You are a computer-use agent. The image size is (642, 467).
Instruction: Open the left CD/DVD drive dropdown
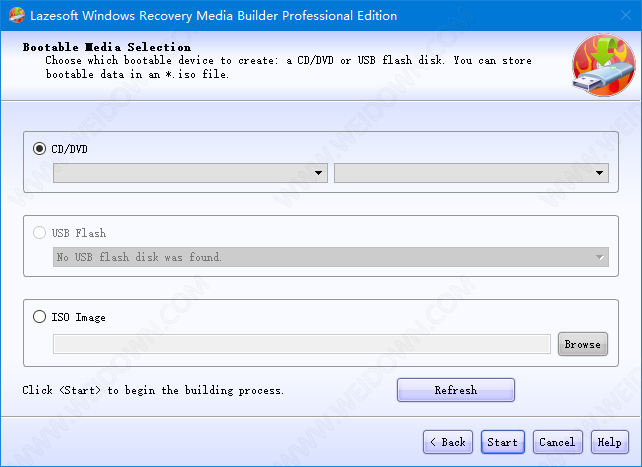tap(190, 173)
